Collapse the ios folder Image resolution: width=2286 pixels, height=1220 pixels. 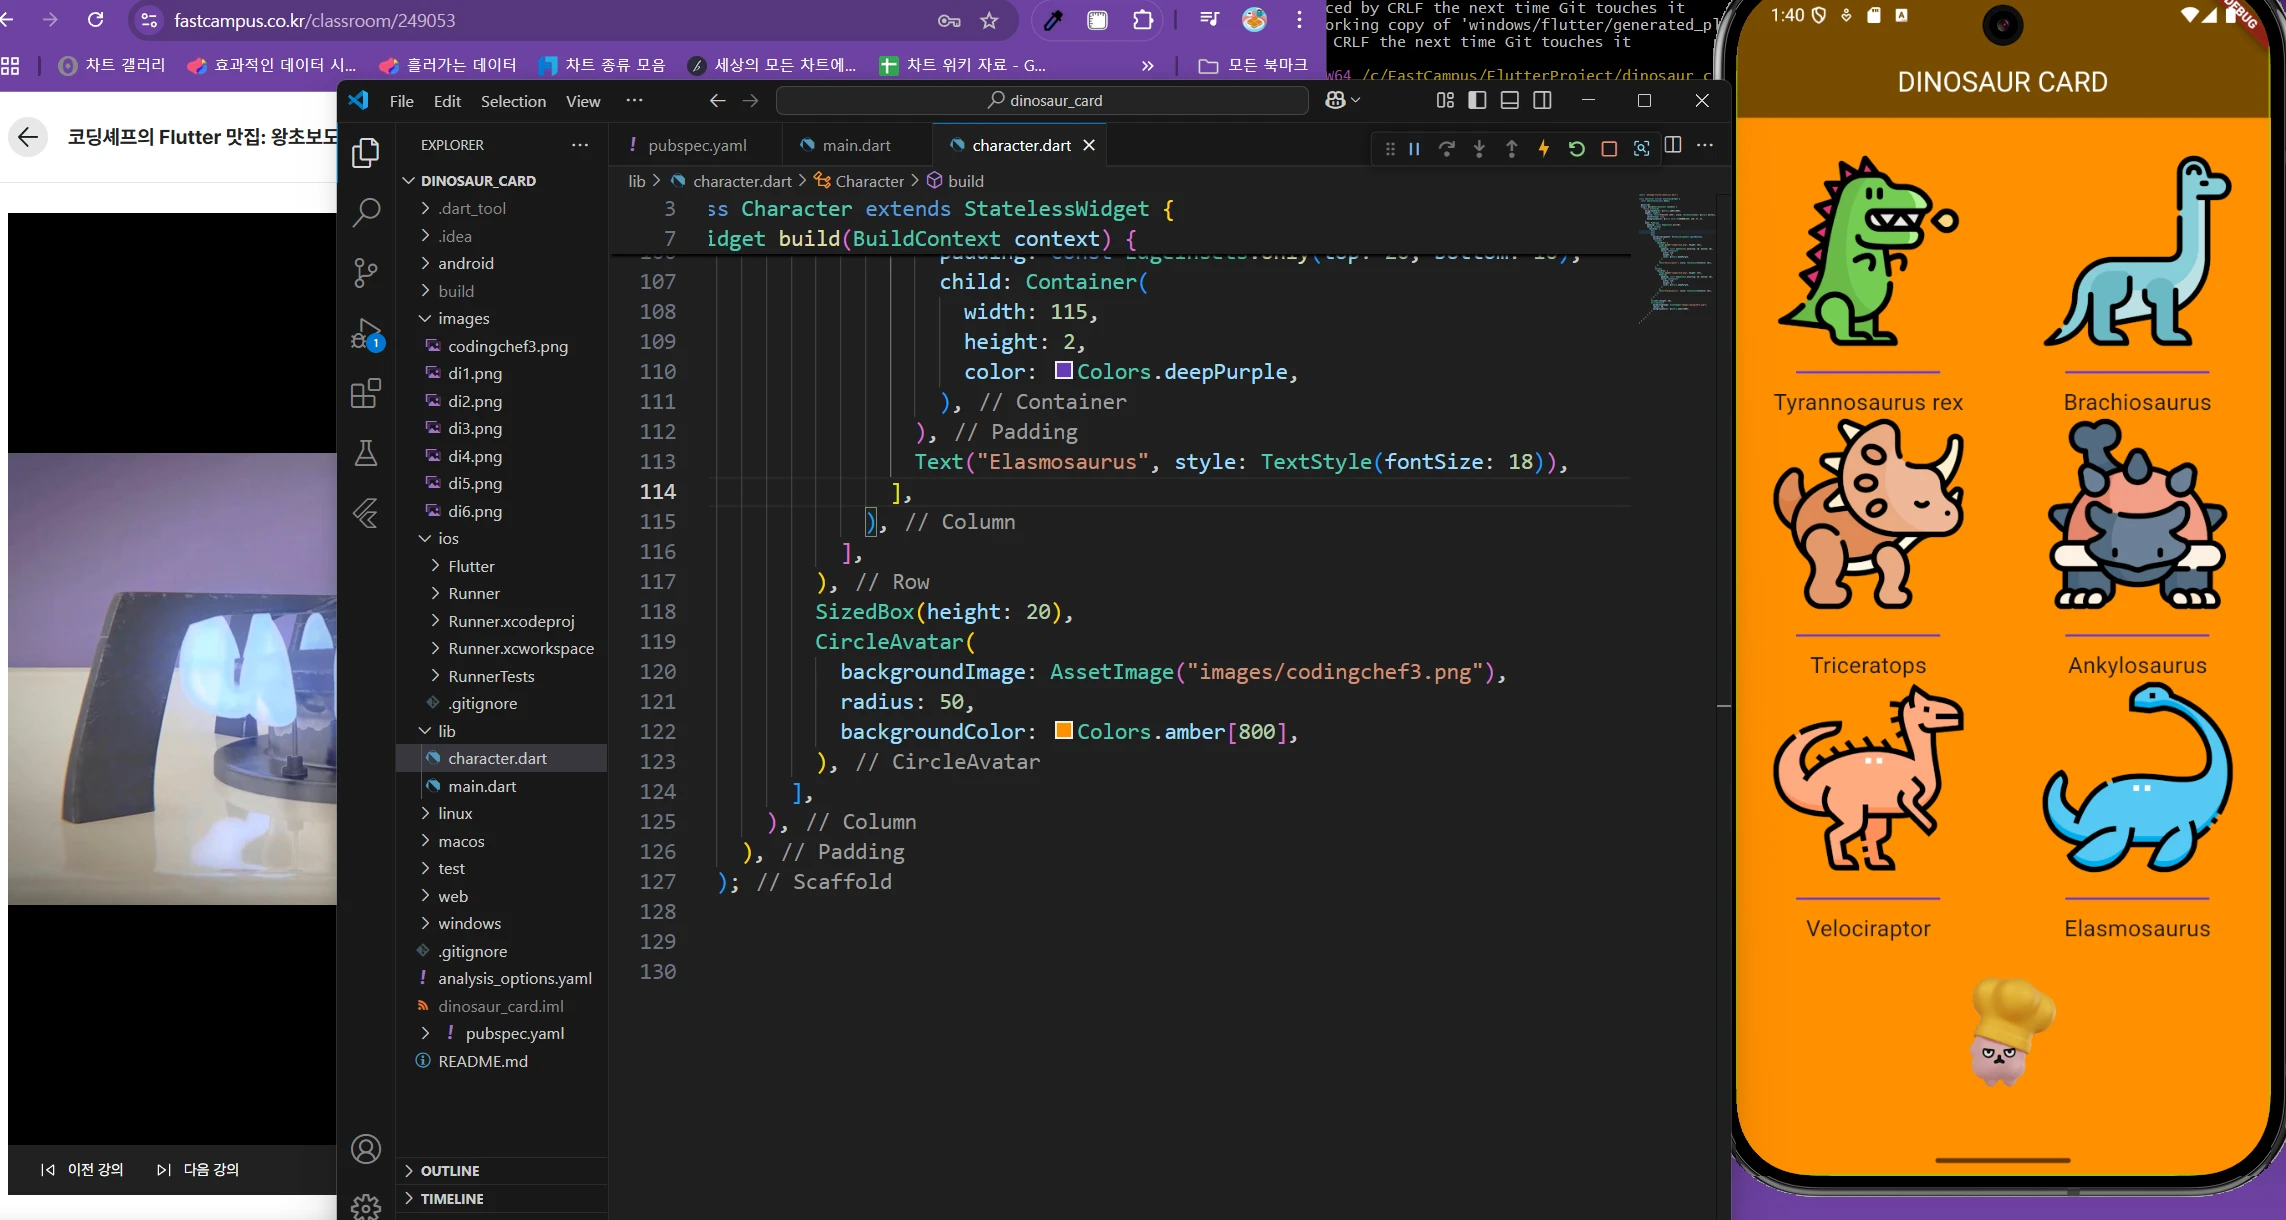coord(449,538)
